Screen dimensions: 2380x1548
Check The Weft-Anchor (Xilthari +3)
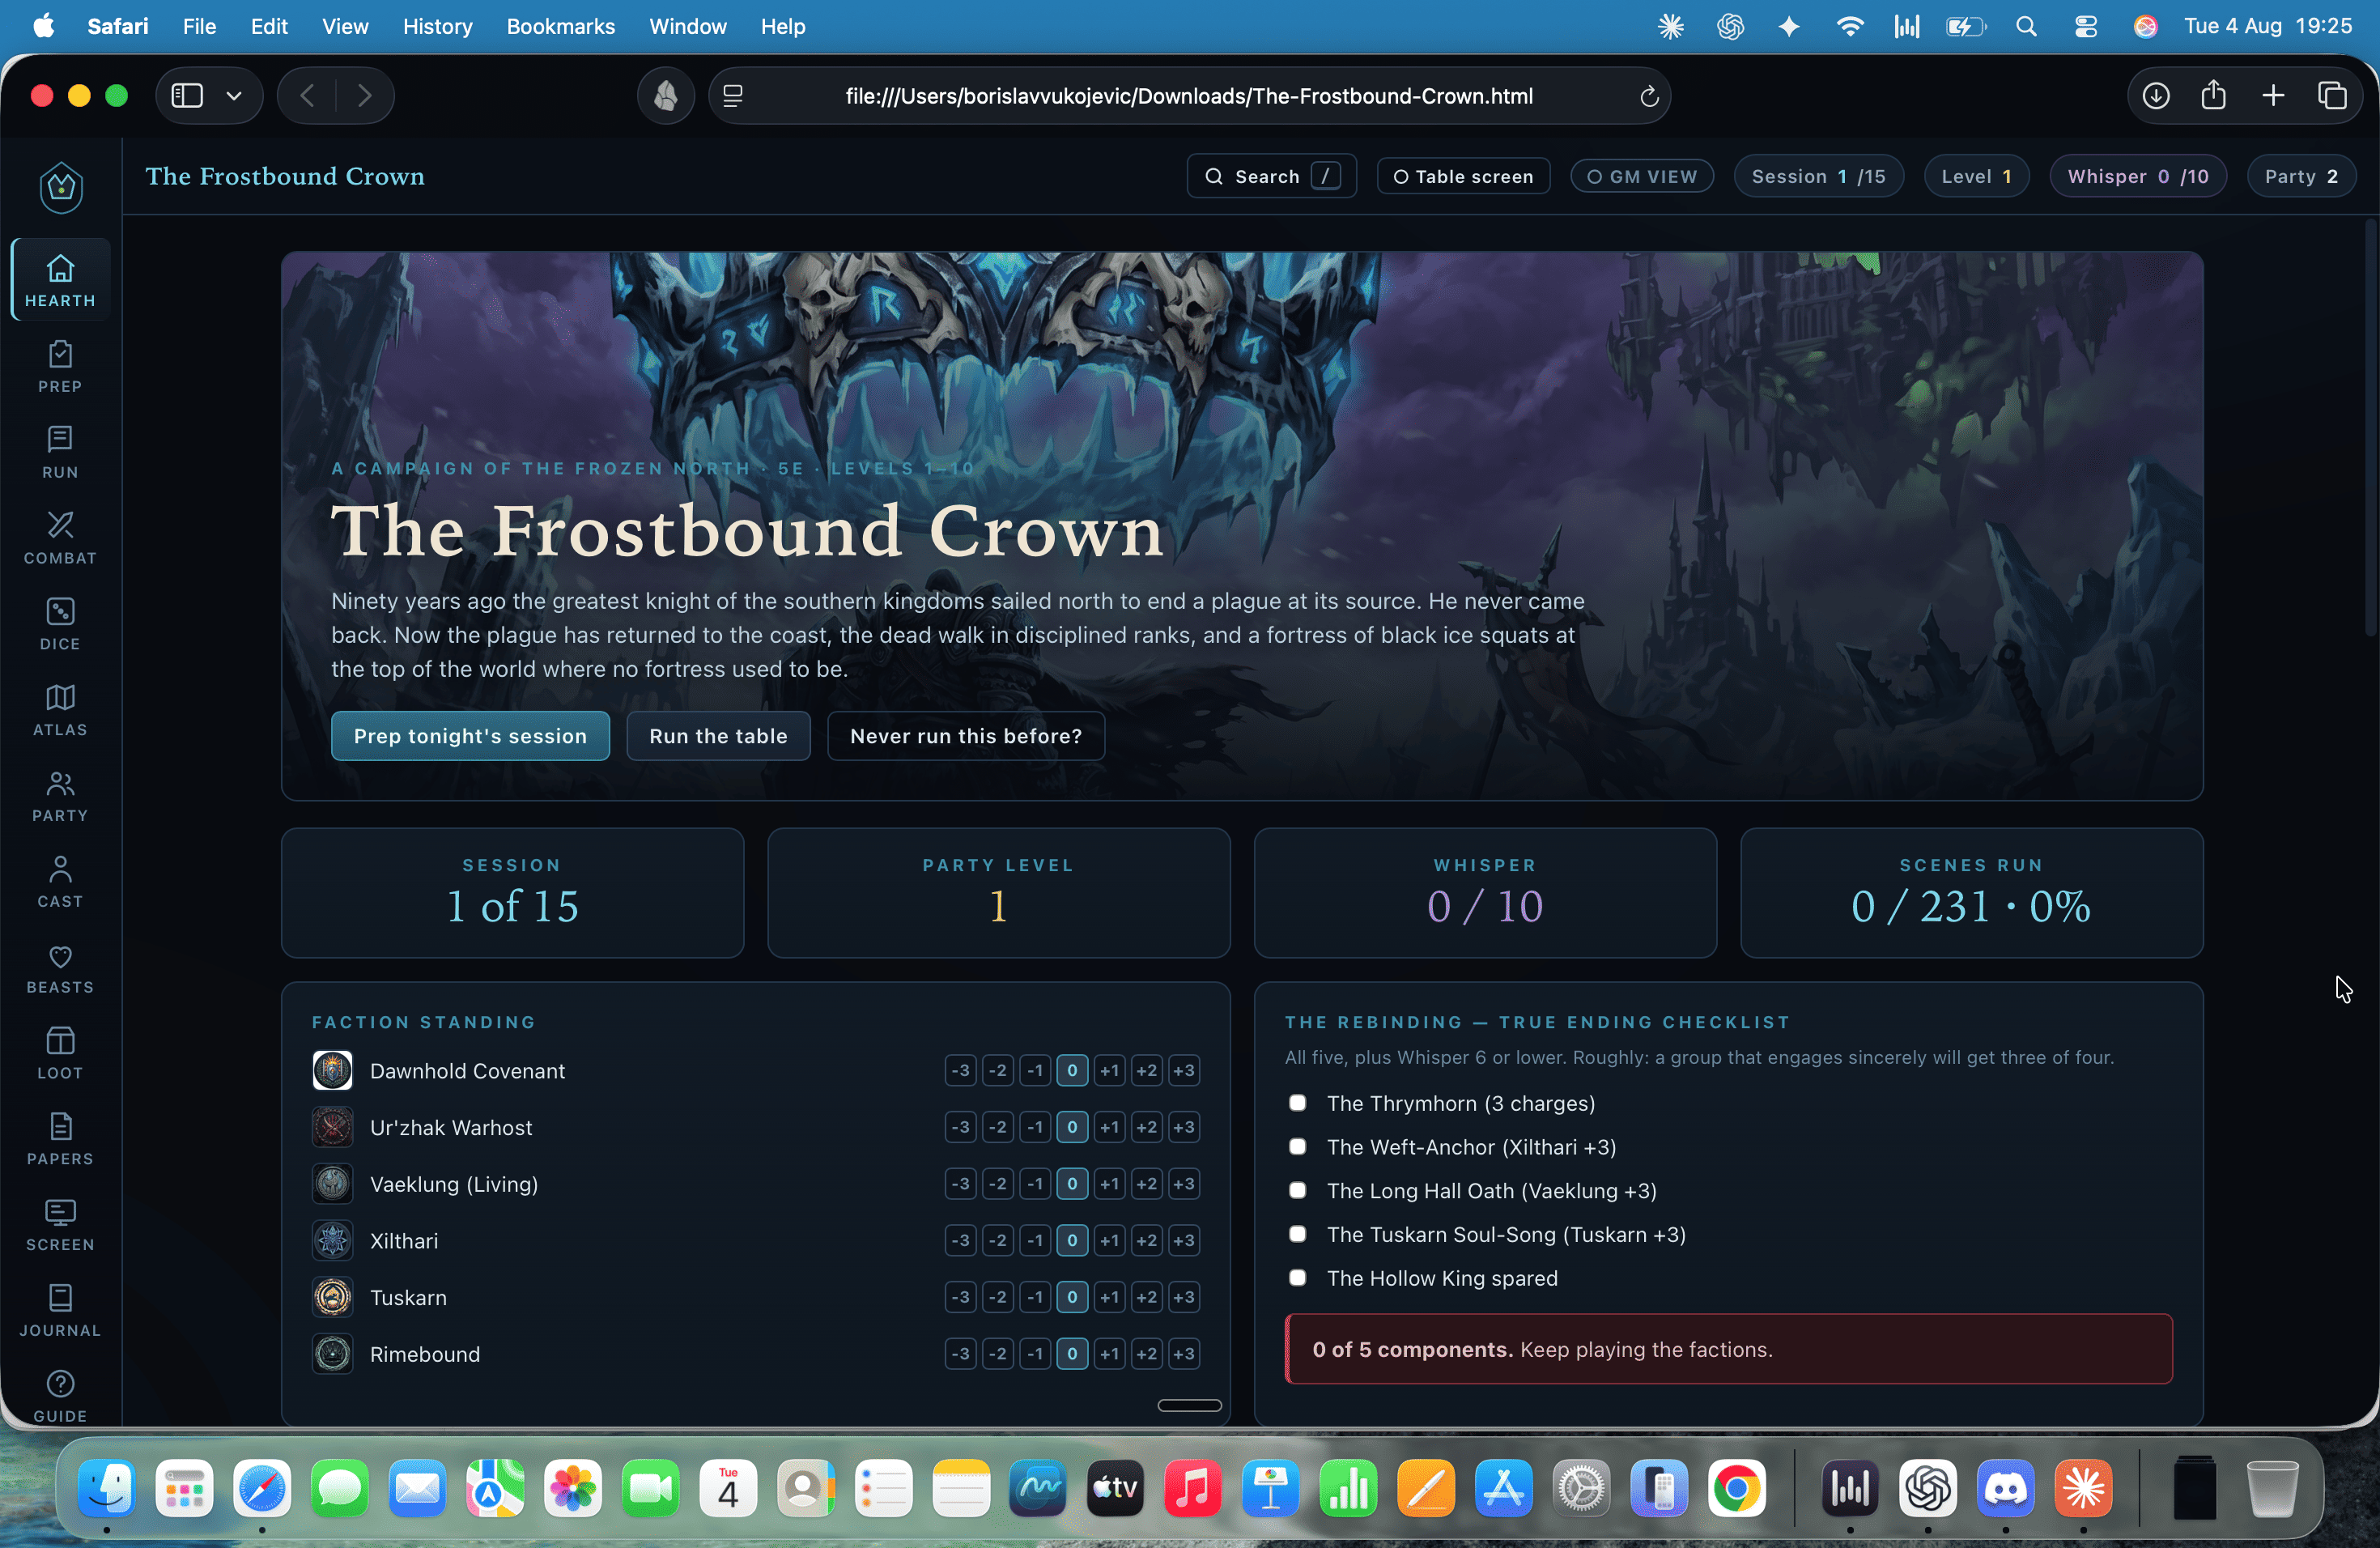[1297, 1147]
